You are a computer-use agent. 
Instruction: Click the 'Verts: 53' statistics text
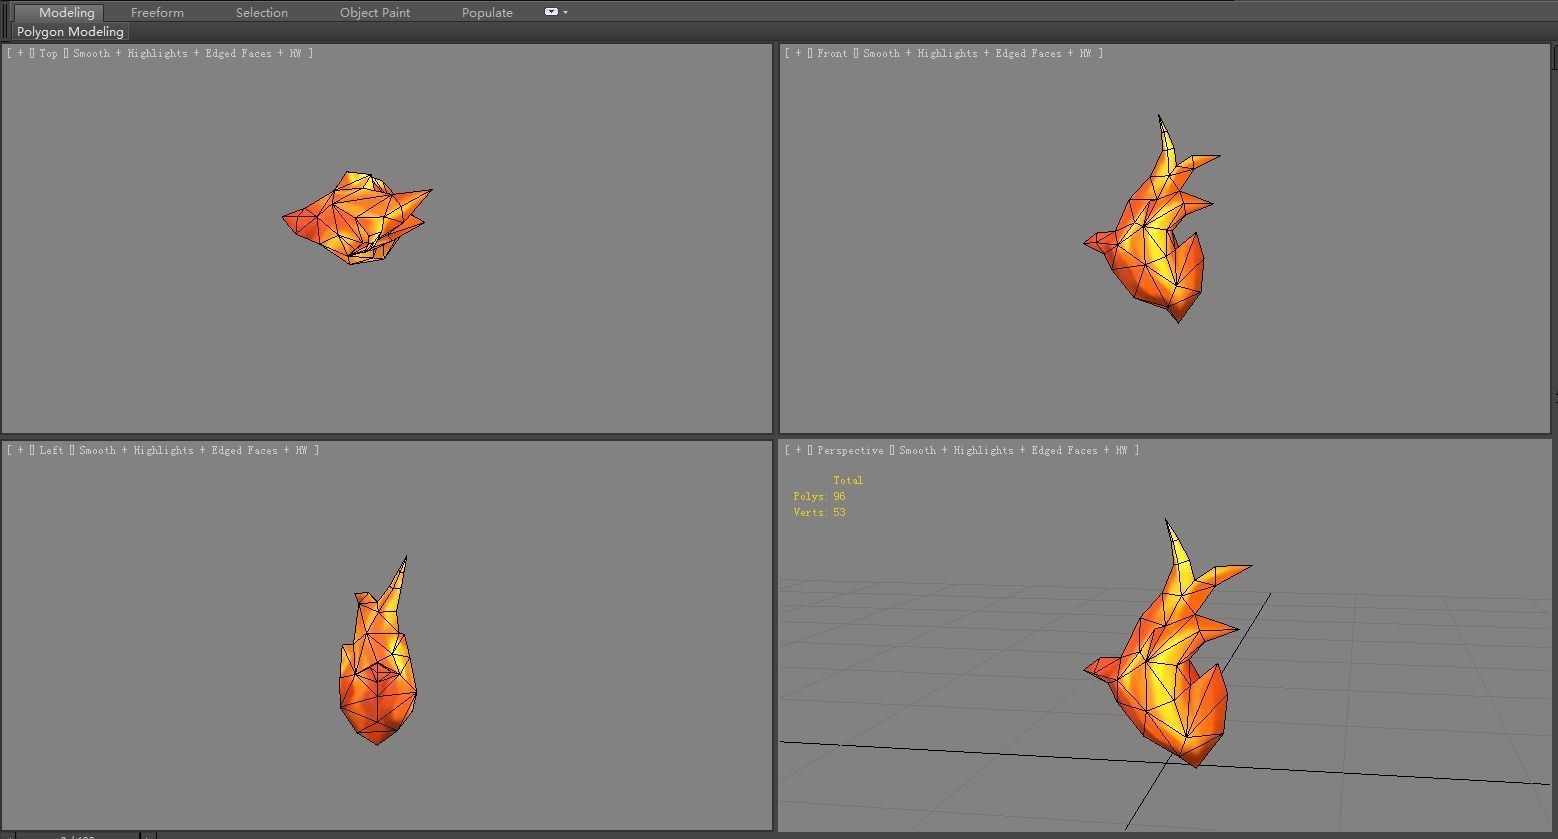[x=819, y=512]
